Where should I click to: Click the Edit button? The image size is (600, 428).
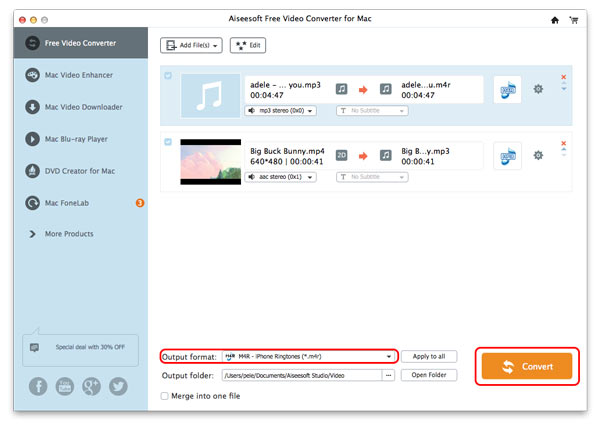pos(248,46)
